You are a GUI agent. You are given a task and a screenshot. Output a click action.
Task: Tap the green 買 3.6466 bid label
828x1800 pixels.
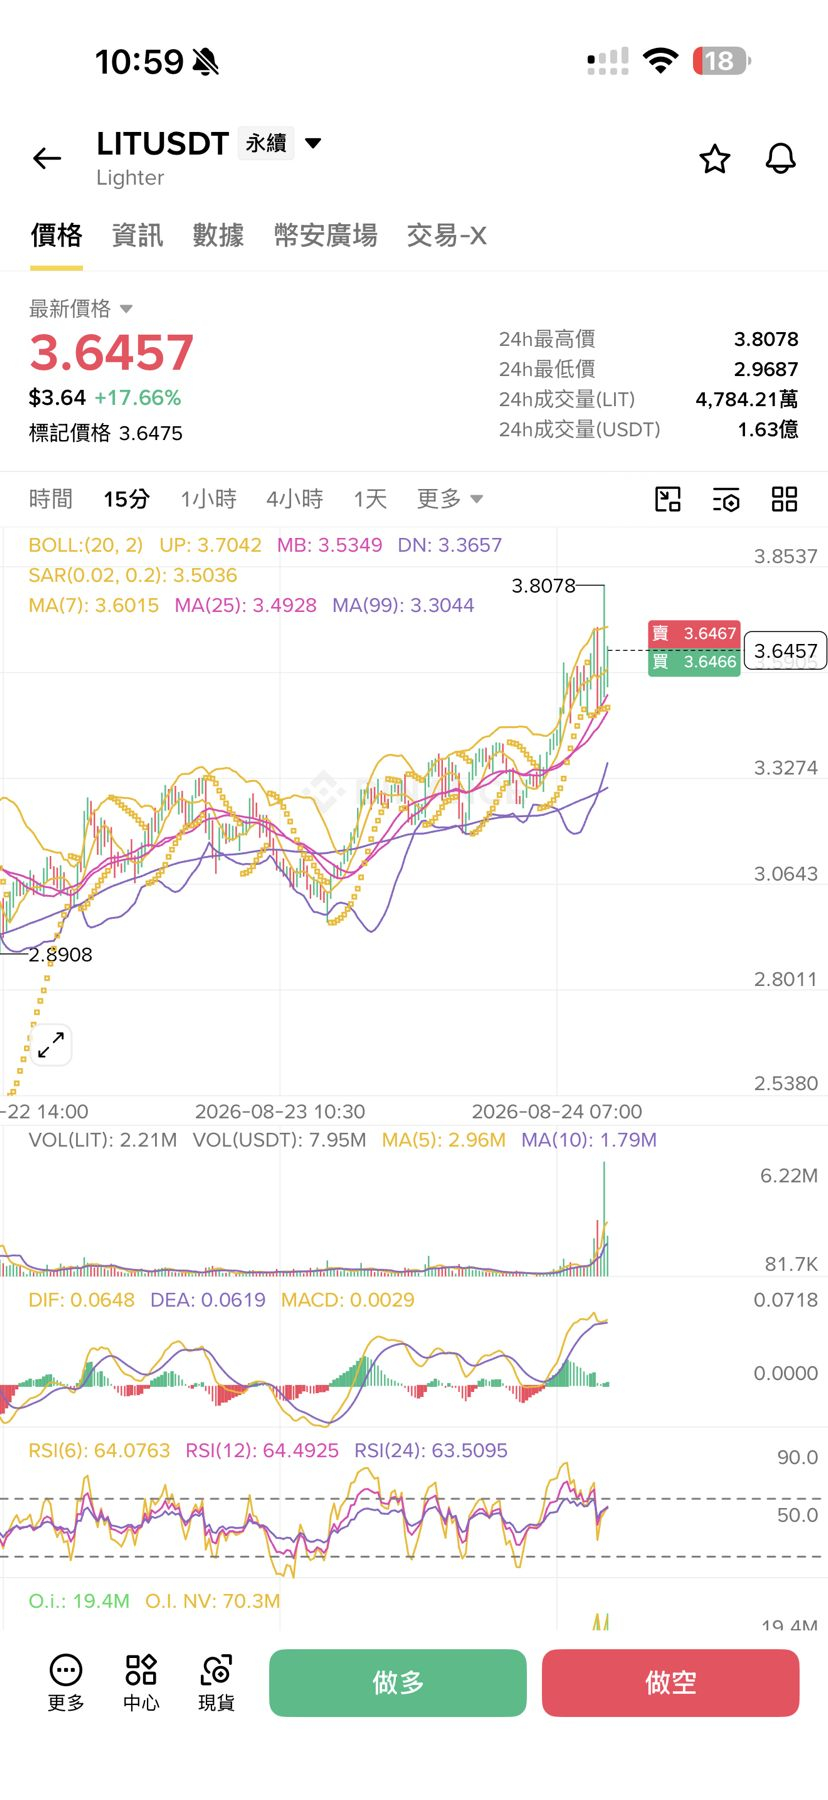(x=694, y=662)
